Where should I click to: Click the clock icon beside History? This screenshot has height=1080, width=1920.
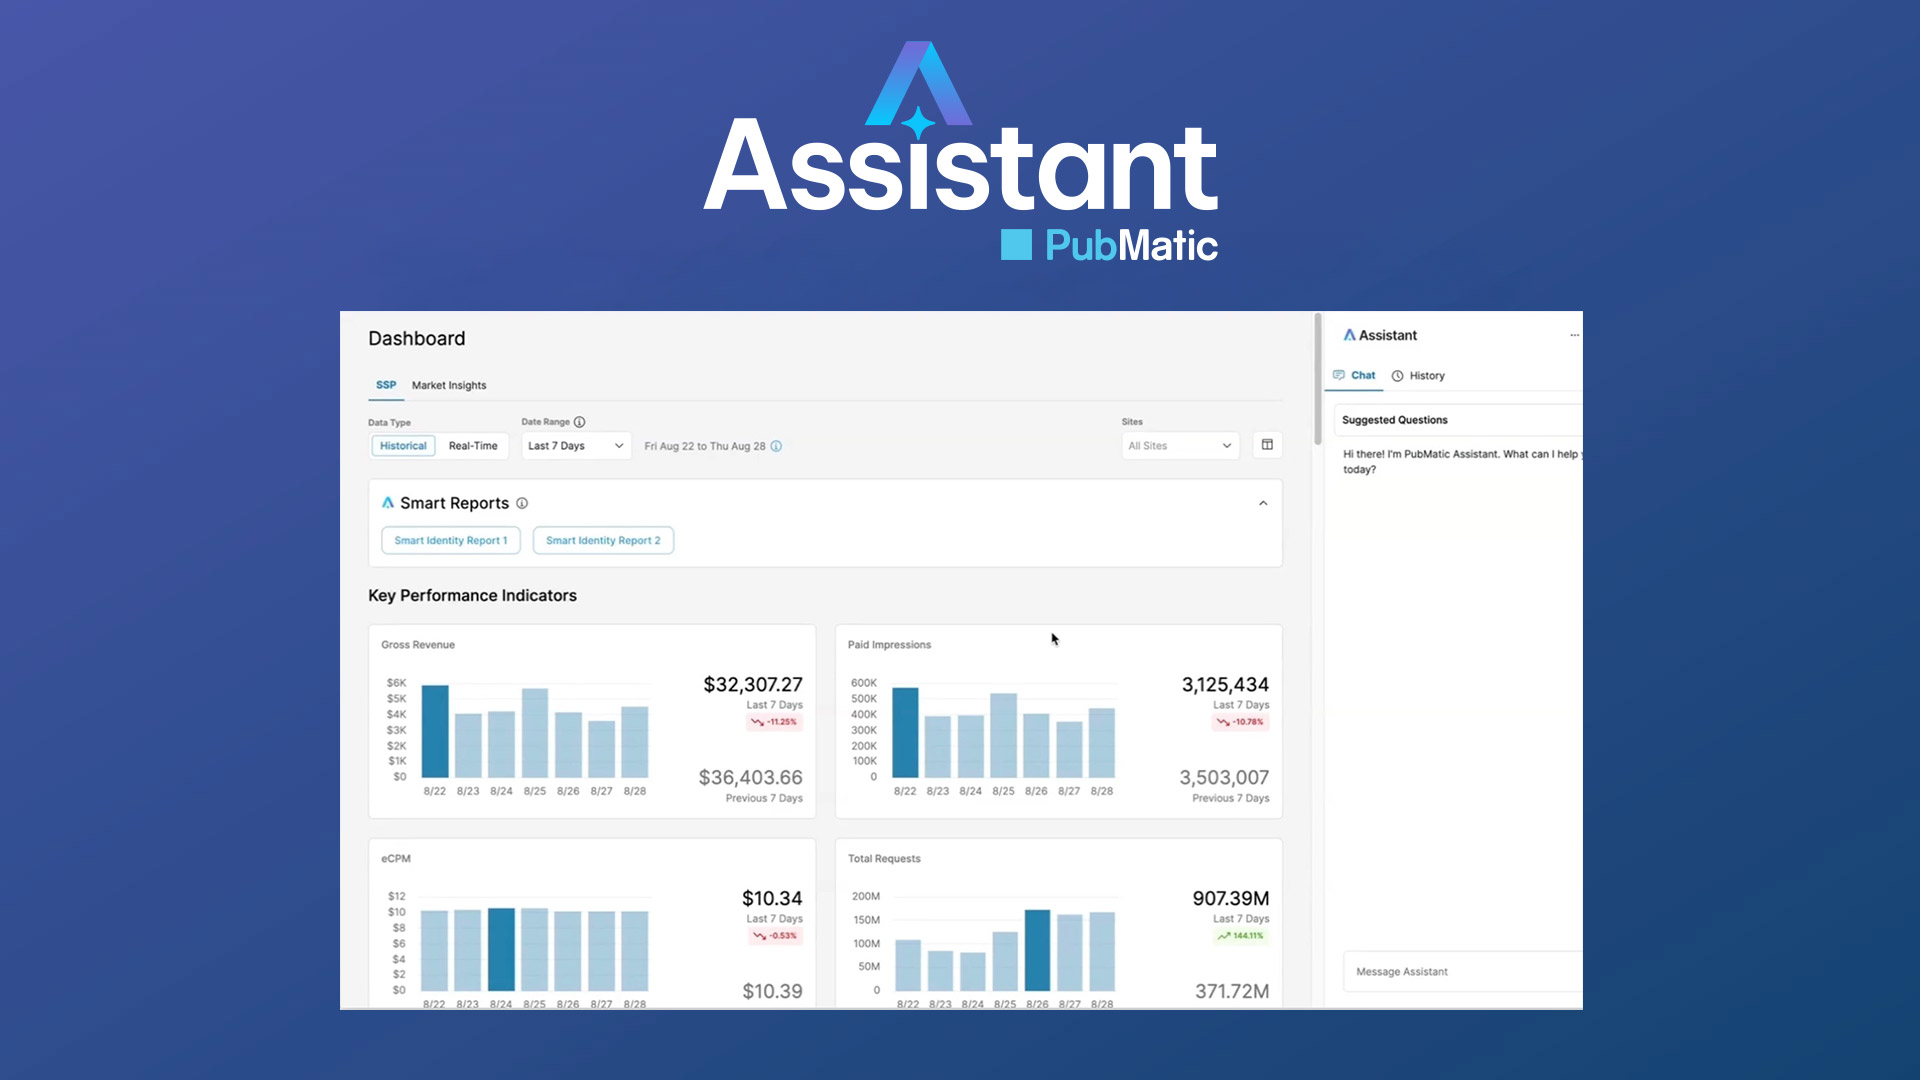coord(1398,375)
